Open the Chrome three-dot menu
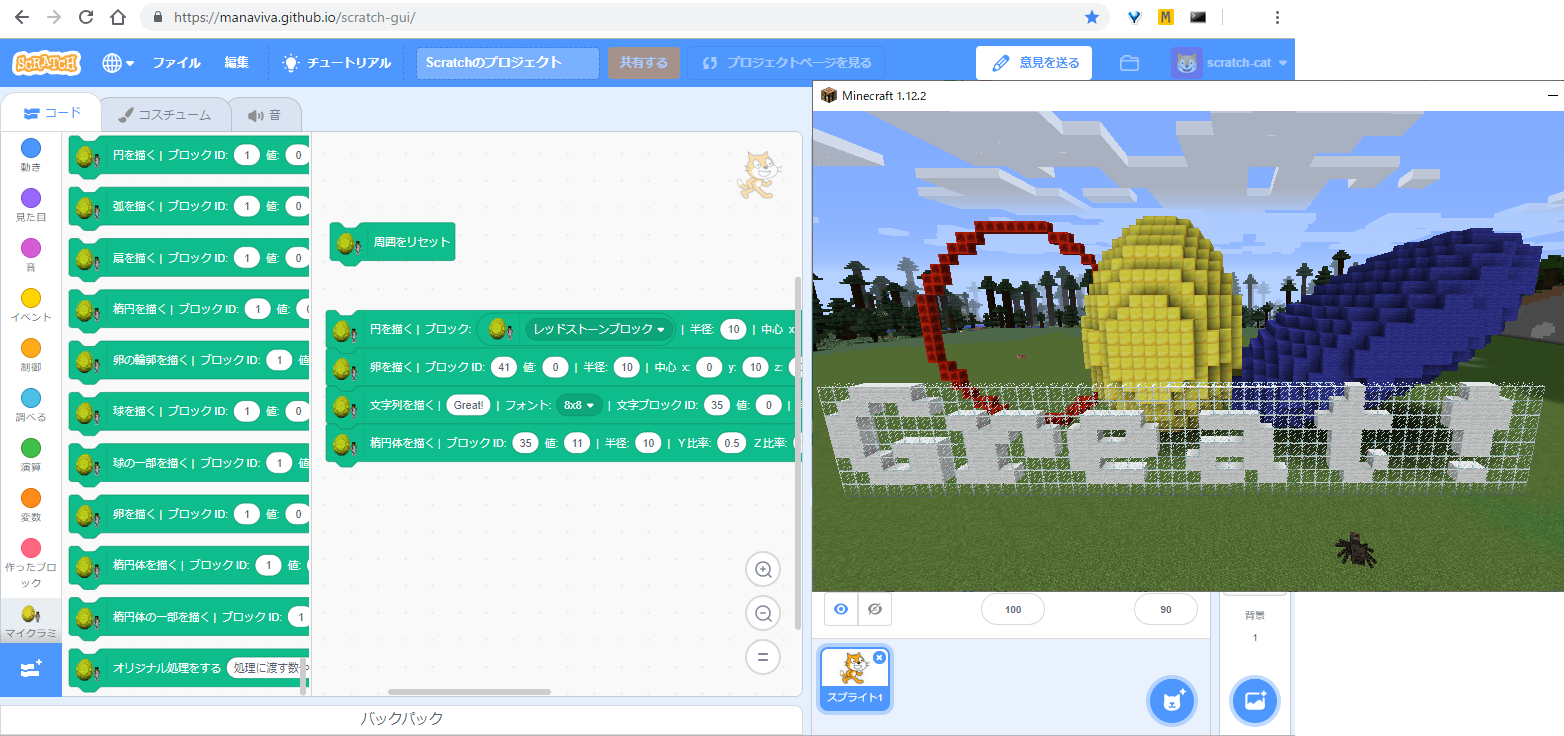Screen dimensions: 1564x736 click(1277, 17)
